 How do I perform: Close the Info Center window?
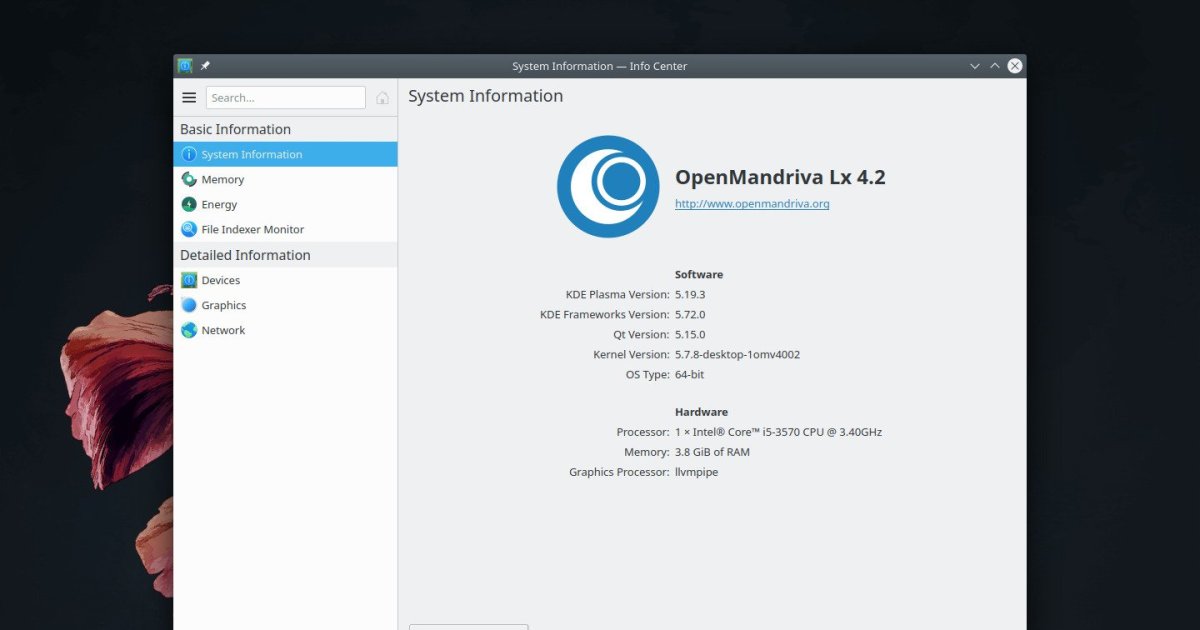pos(1015,66)
